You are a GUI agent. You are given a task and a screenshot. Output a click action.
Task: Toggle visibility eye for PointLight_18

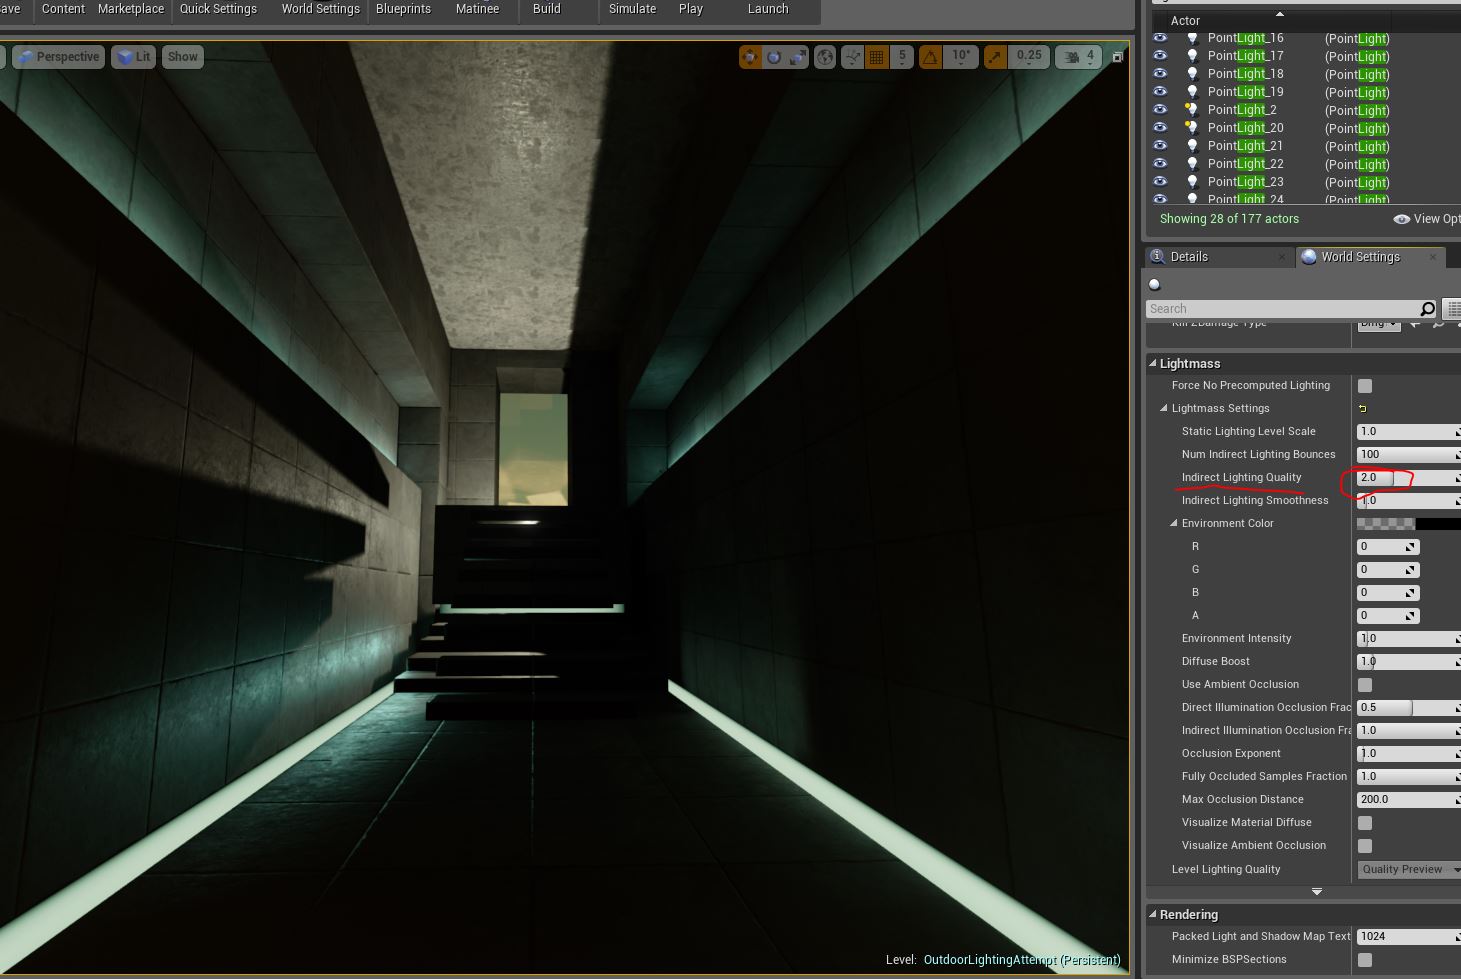point(1160,74)
